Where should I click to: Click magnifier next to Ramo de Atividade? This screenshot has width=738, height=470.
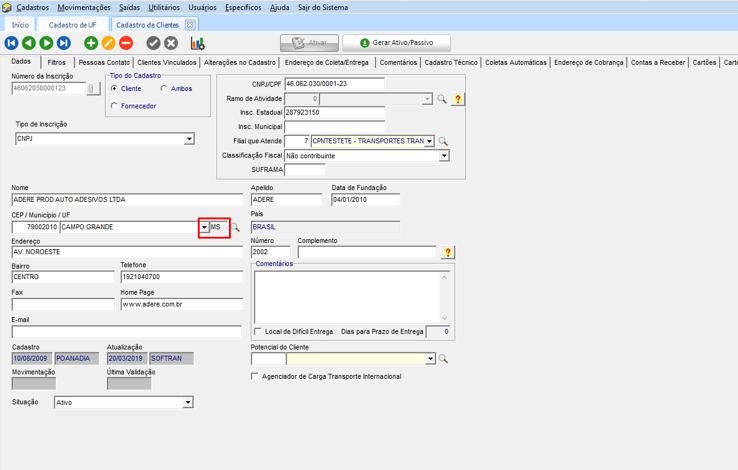pos(442,99)
